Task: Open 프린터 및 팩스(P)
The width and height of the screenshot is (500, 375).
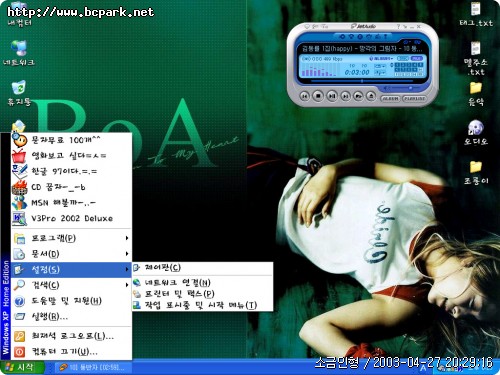Action: [x=203, y=294]
